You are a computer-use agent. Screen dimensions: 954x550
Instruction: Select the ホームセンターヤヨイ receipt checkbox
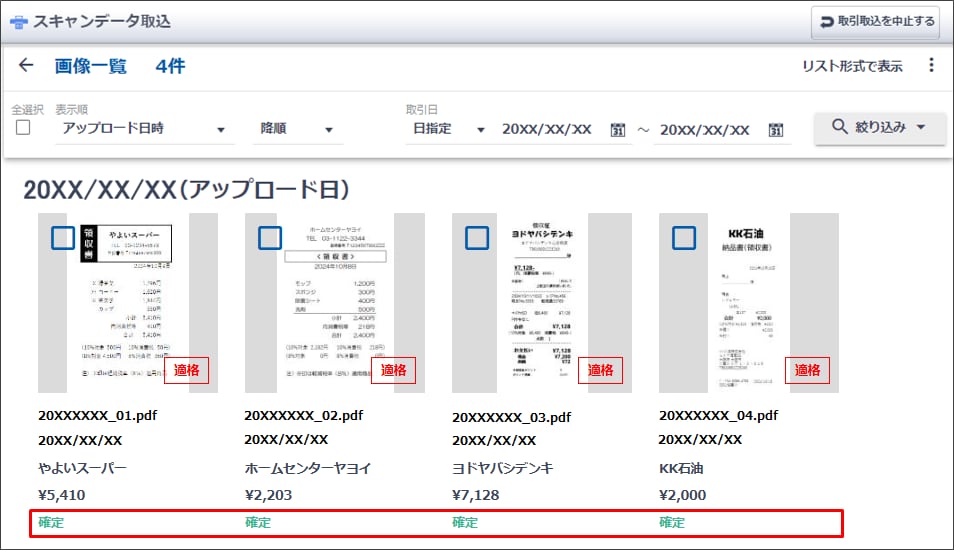(270, 238)
